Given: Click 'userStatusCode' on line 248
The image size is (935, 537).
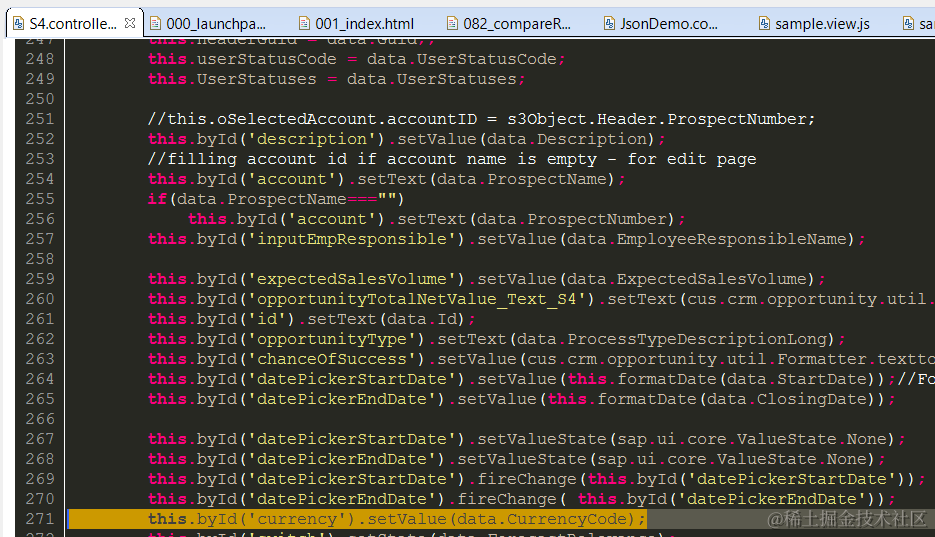Looking at the screenshot, I should point(267,59).
